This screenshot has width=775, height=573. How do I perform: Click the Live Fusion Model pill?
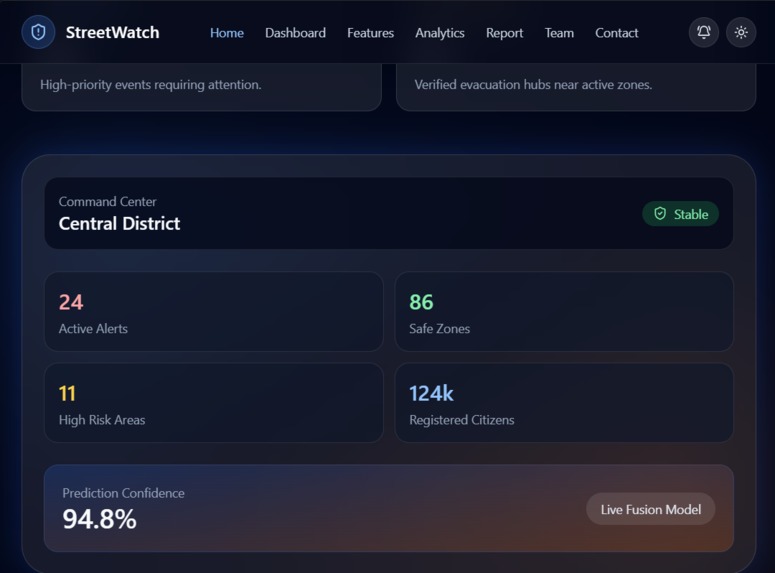coord(650,509)
